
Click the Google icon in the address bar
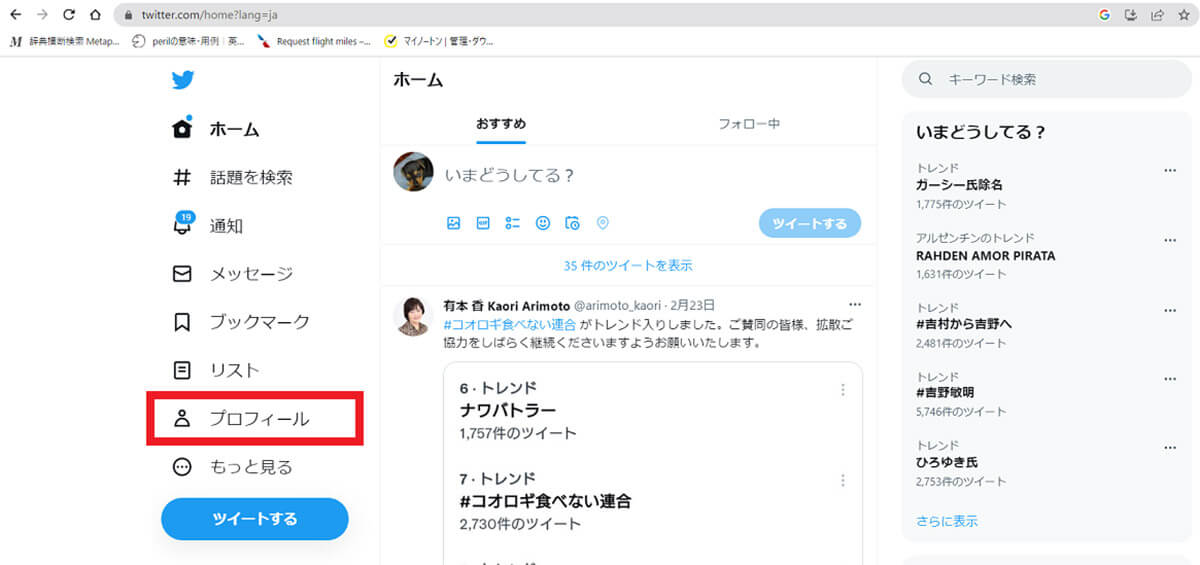(x=1105, y=15)
